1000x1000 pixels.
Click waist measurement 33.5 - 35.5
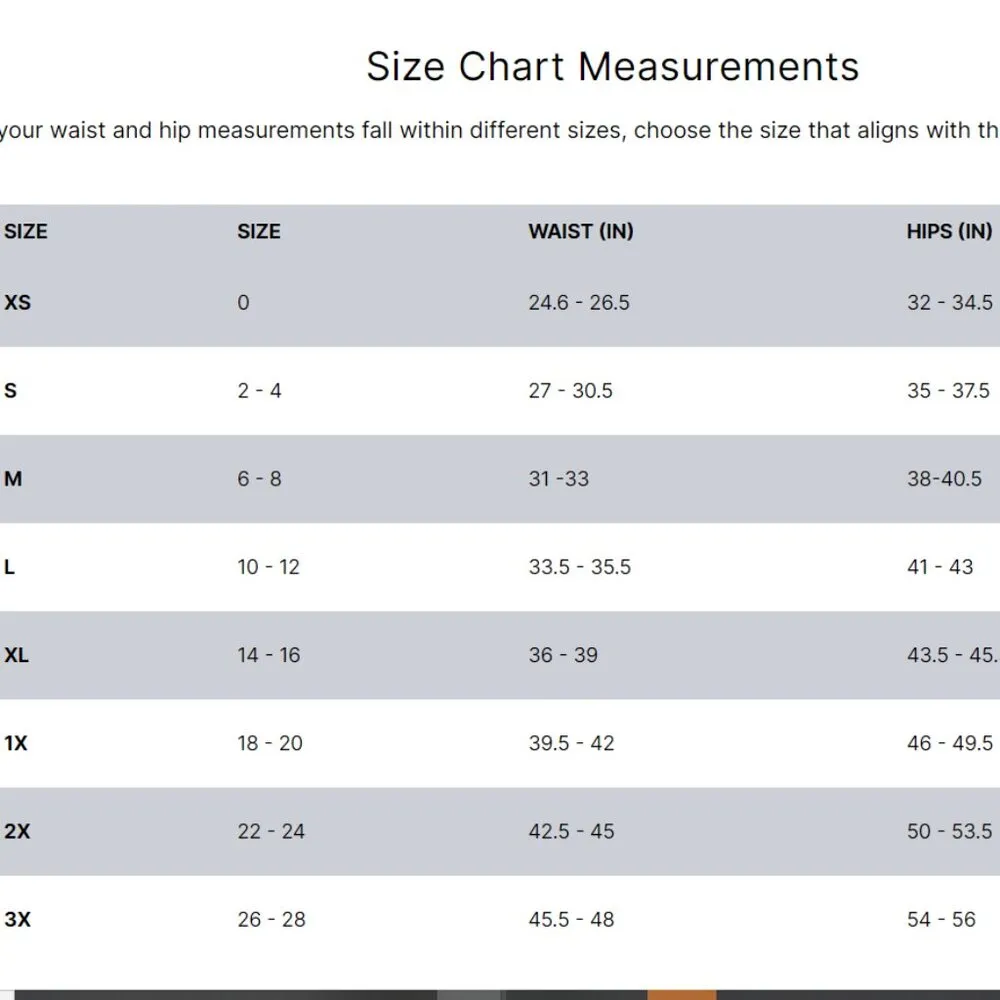pyautogui.click(x=579, y=567)
